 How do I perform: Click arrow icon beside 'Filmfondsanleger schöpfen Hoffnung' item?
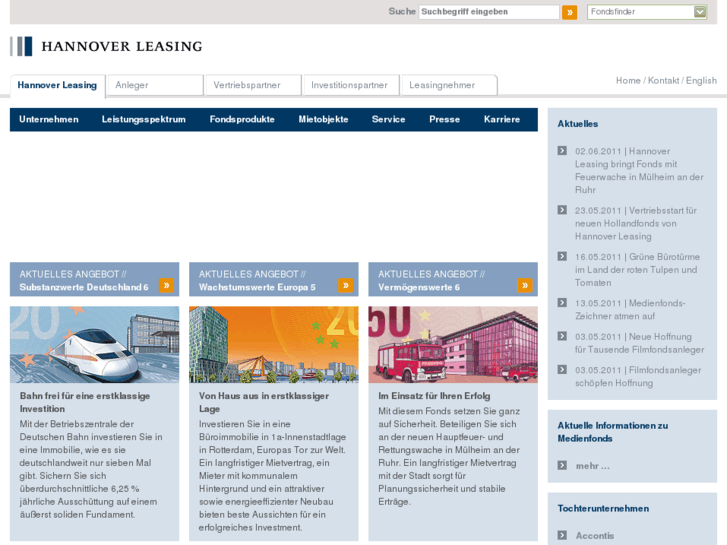coord(562,370)
